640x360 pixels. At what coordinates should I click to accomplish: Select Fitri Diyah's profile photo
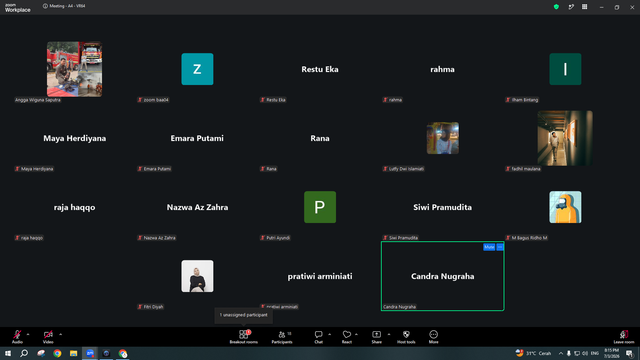click(x=197, y=276)
